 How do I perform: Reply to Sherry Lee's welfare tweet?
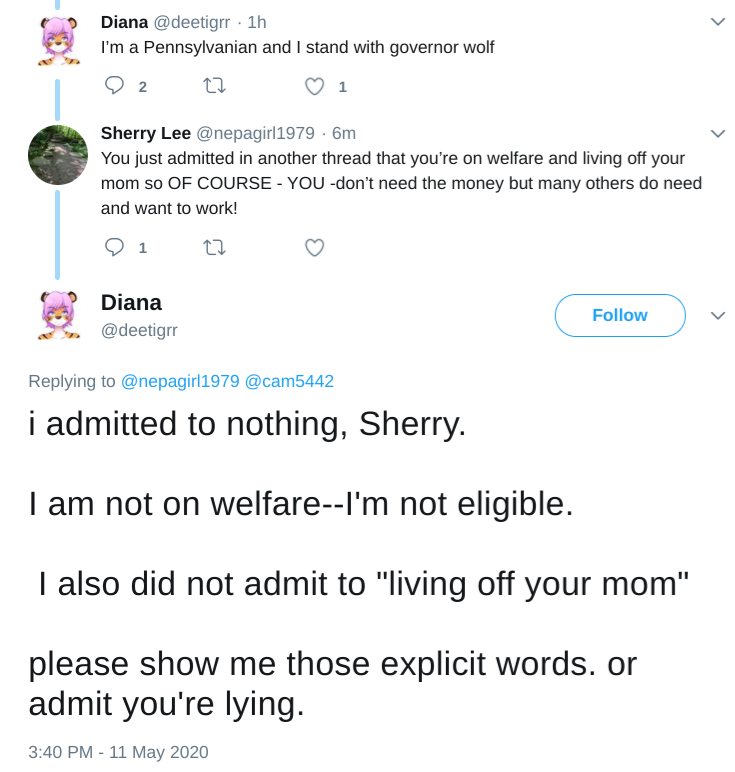coord(114,247)
